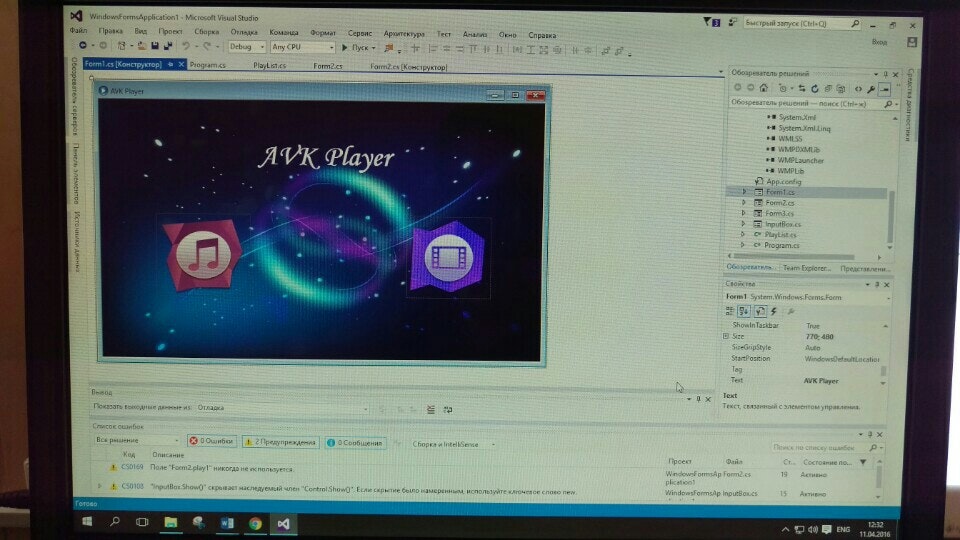Click the taskbar Search magnifier icon
This screenshot has height=540, width=960.
[x=114, y=522]
